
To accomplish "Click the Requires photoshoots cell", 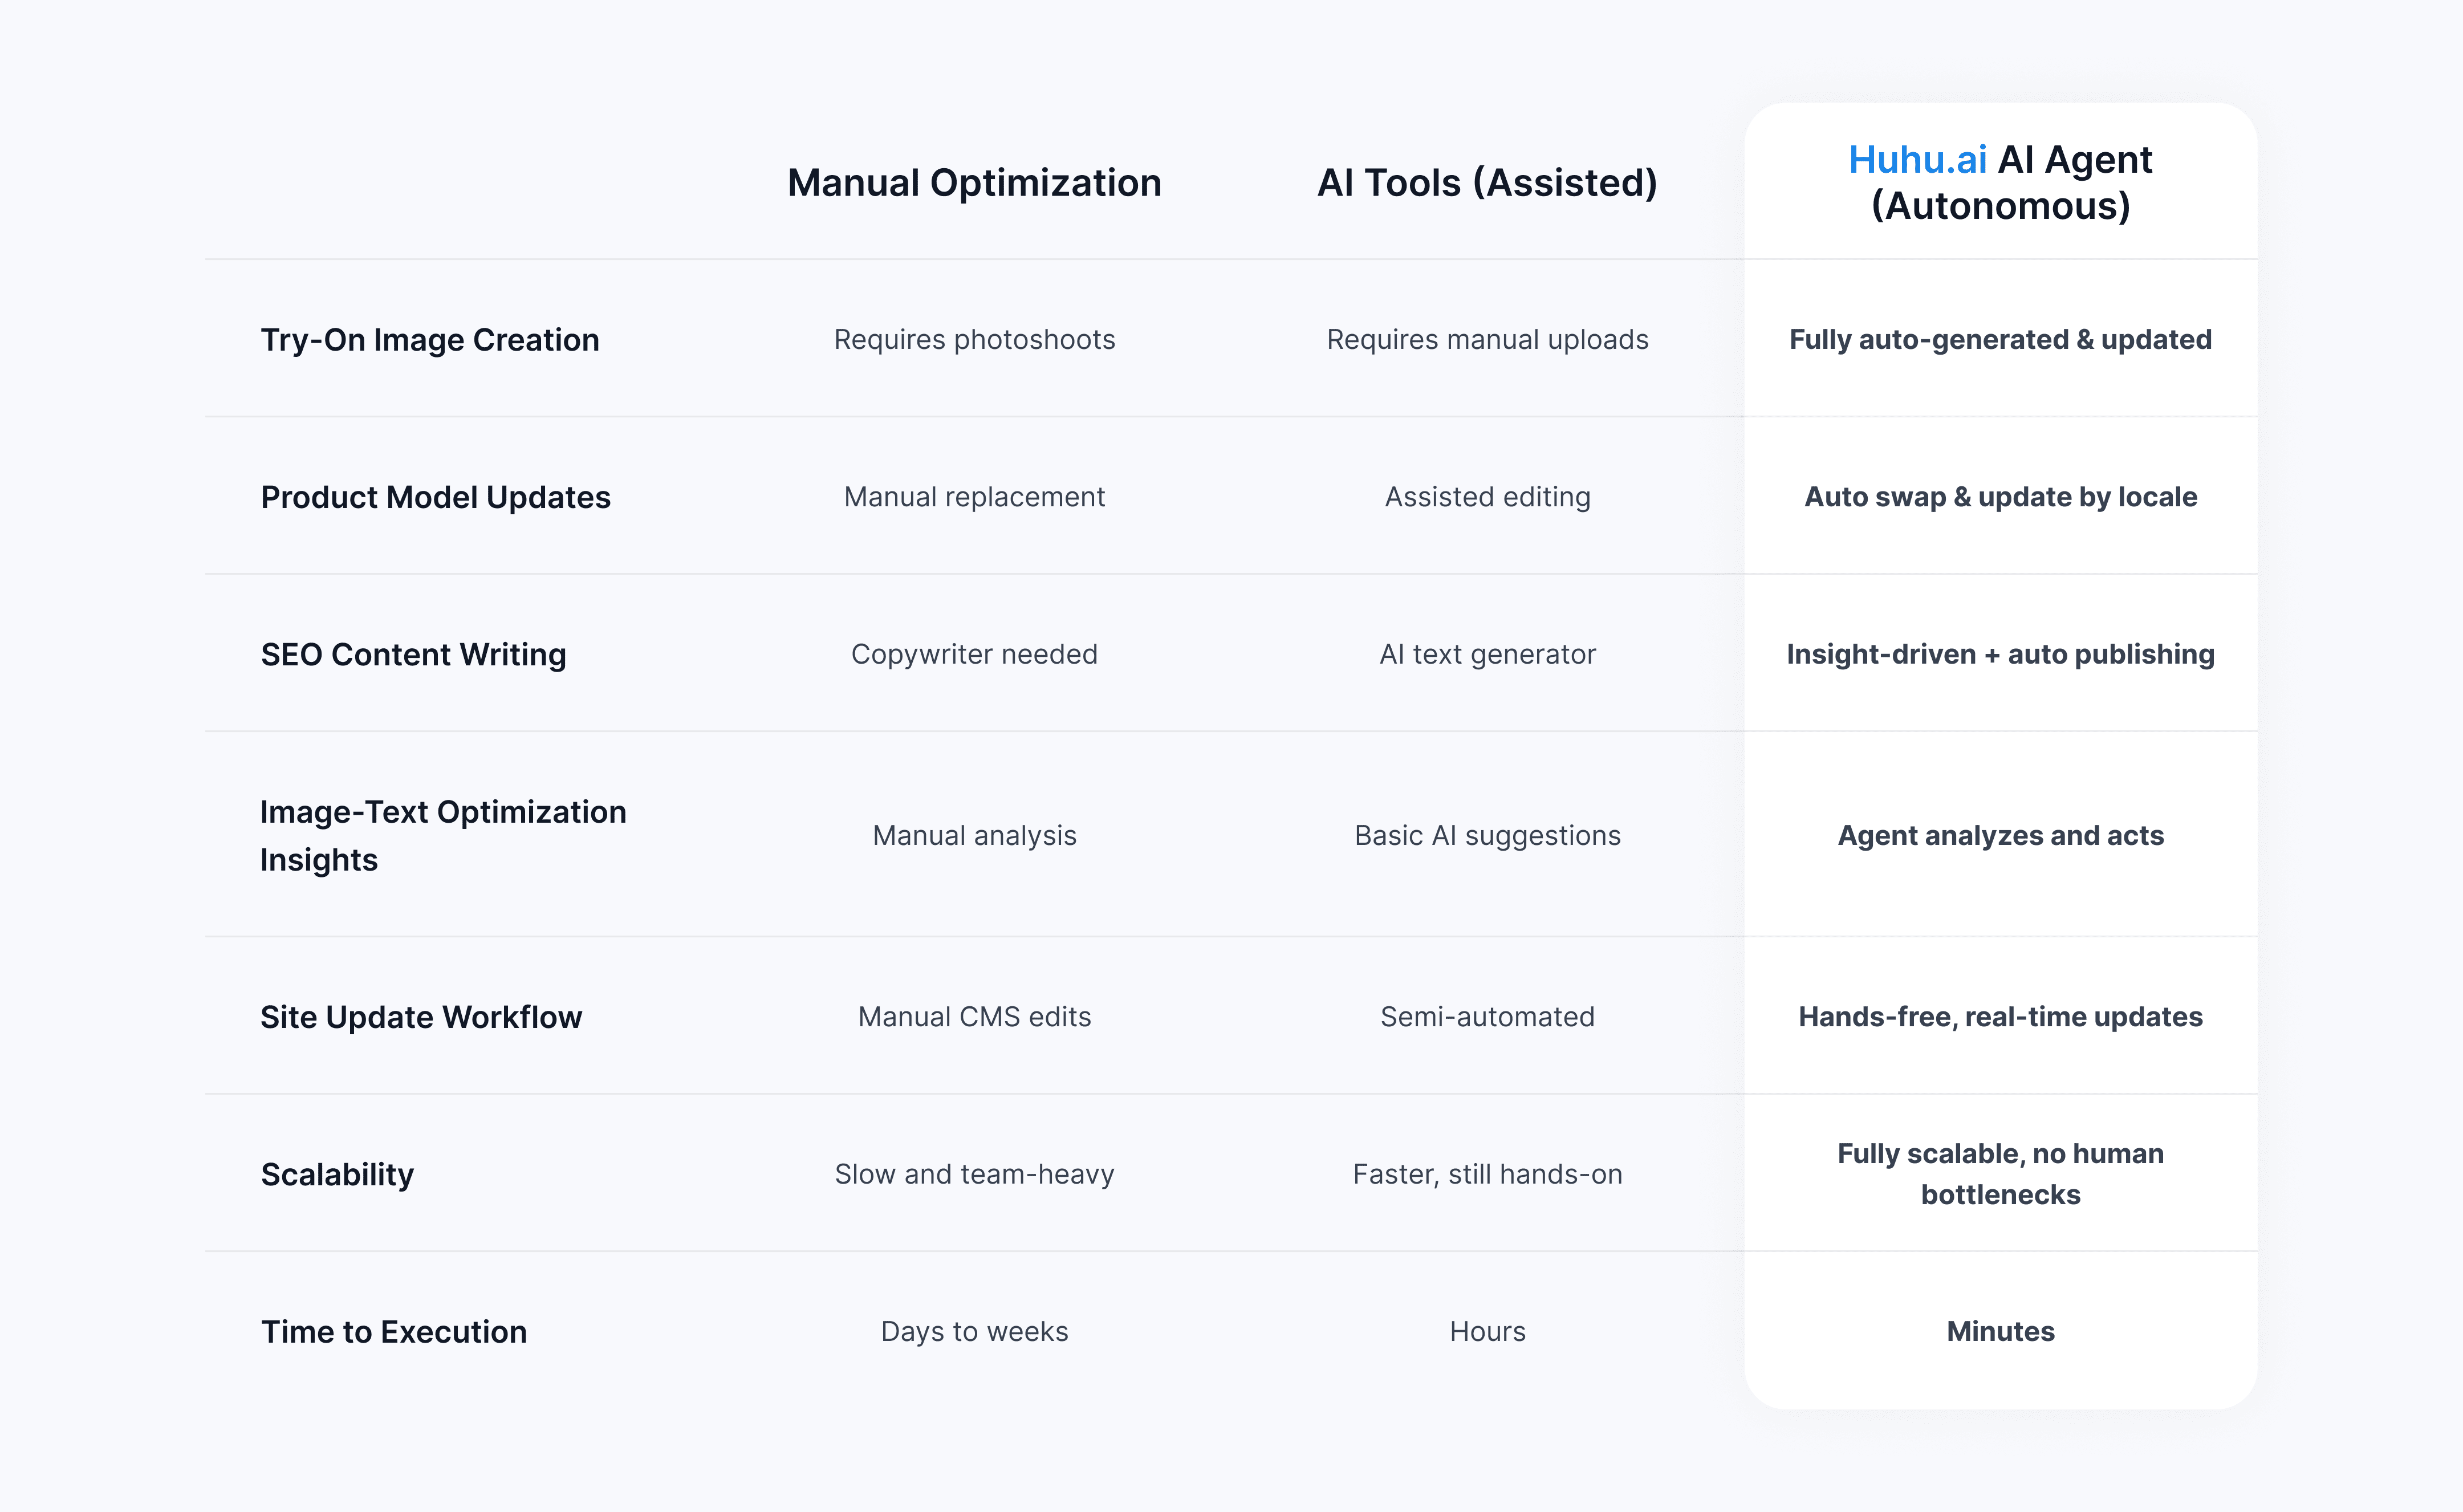I will (x=974, y=340).
